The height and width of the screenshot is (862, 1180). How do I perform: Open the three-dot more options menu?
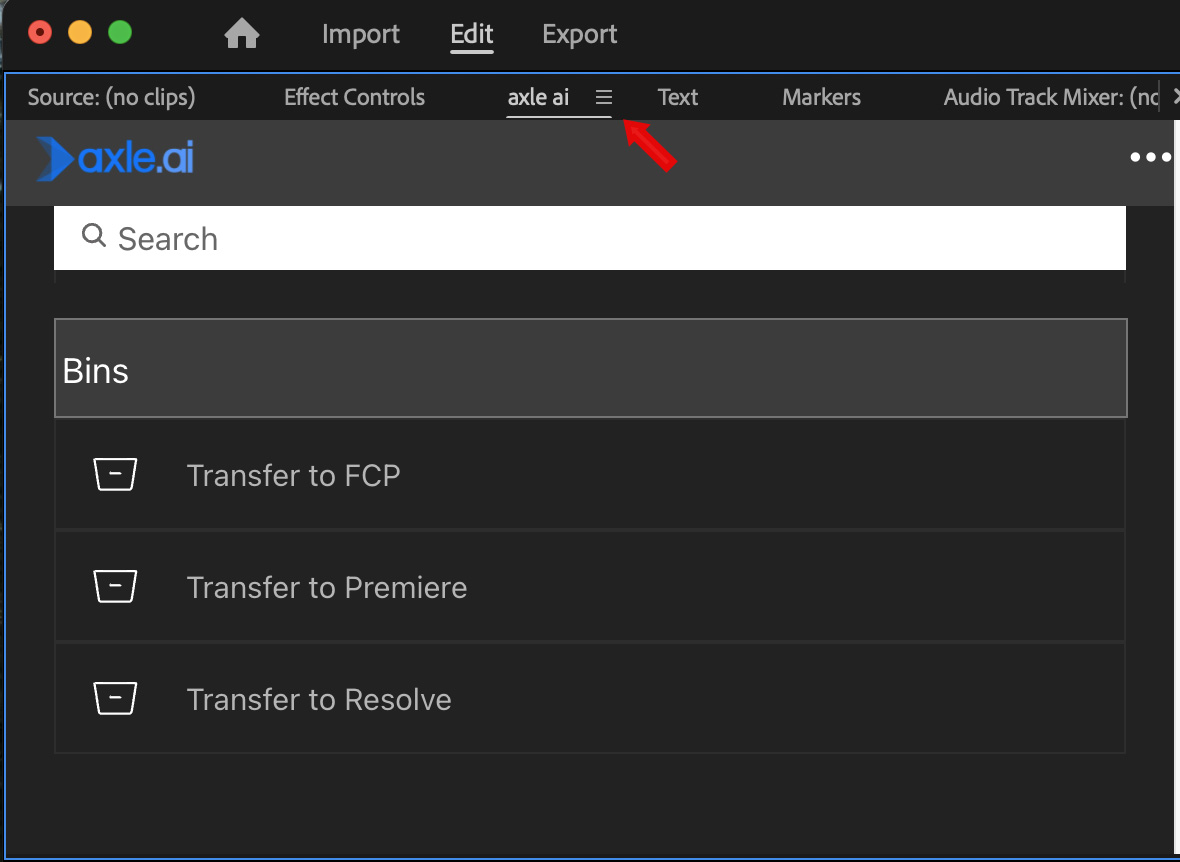(x=1150, y=157)
